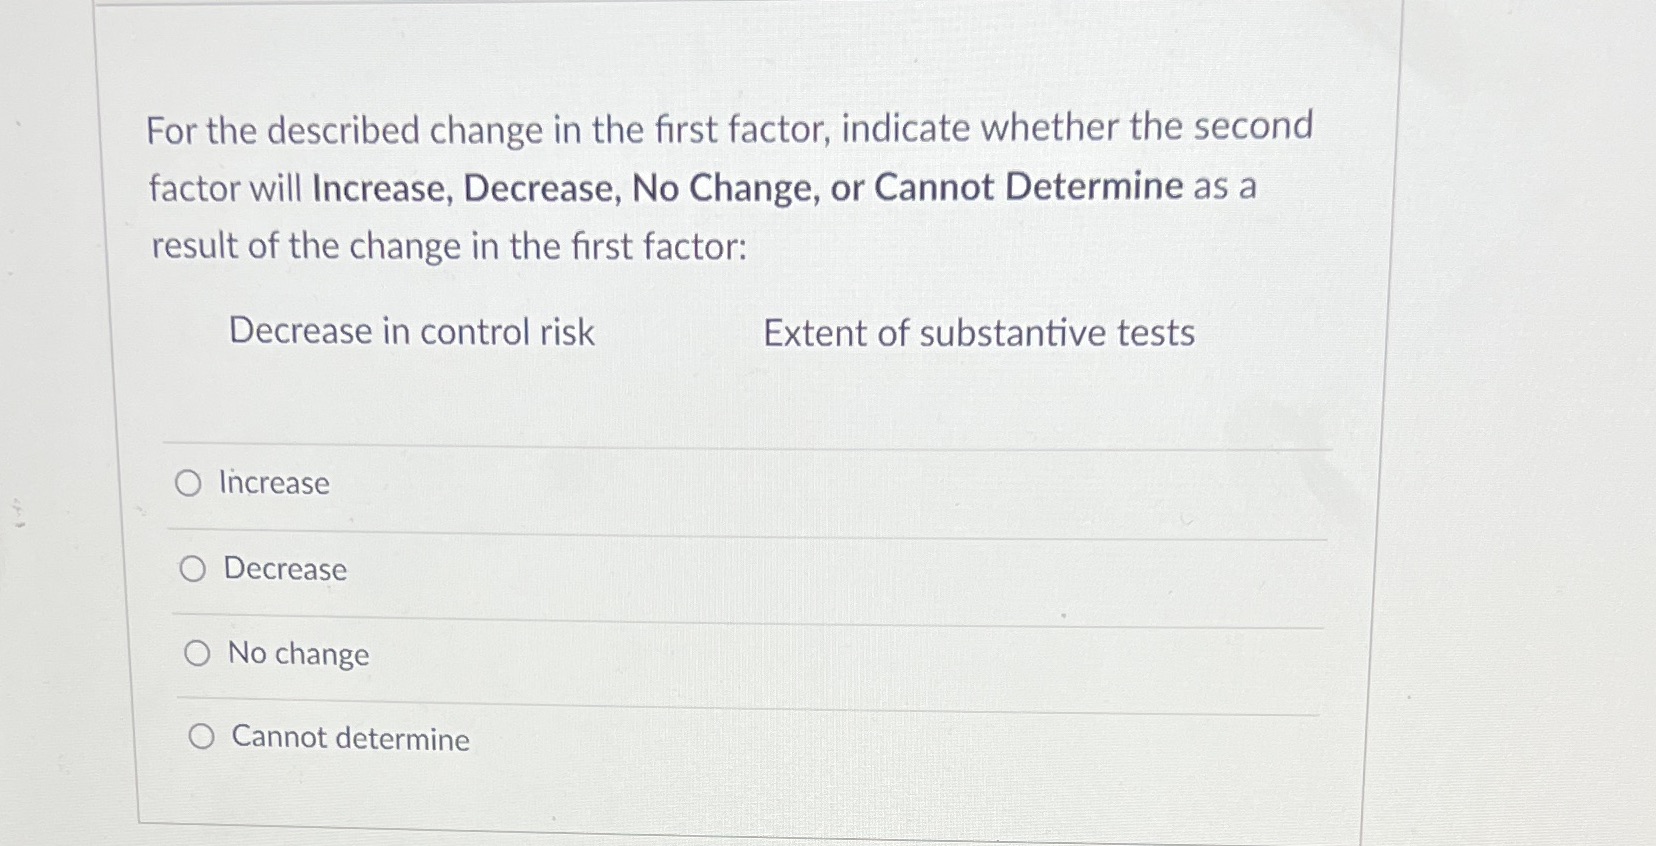
Task: Select the Cannot determine radio button
Action: tap(202, 737)
